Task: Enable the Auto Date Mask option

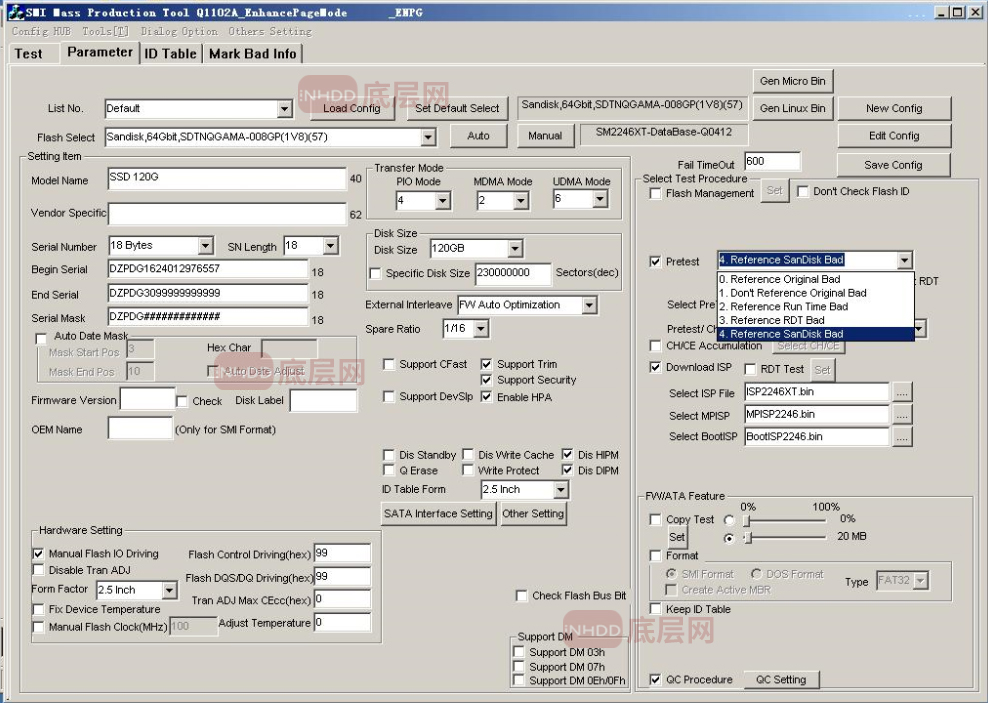Action: point(41,339)
